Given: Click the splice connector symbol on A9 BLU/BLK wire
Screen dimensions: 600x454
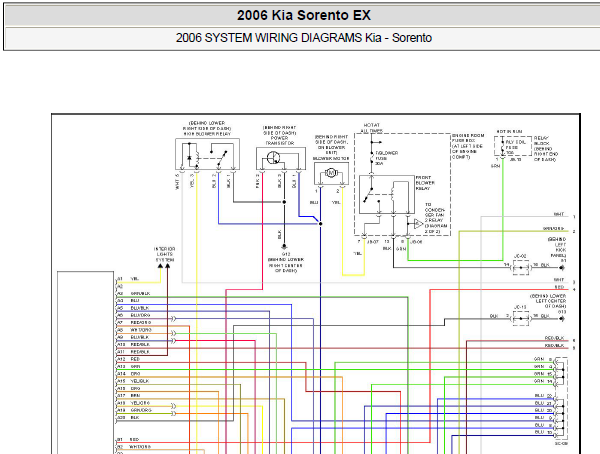Looking at the screenshot, I should pyautogui.click(x=173, y=341).
